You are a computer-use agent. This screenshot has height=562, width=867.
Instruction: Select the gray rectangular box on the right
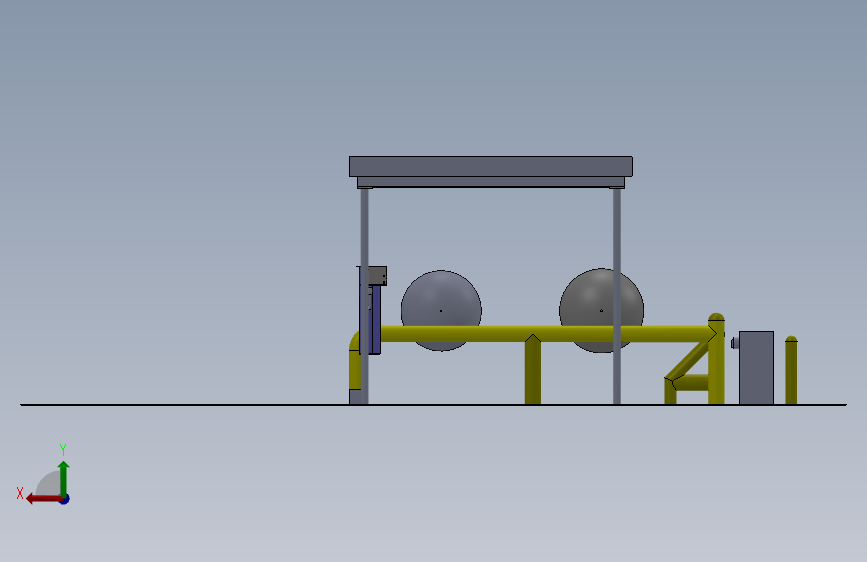click(756, 368)
